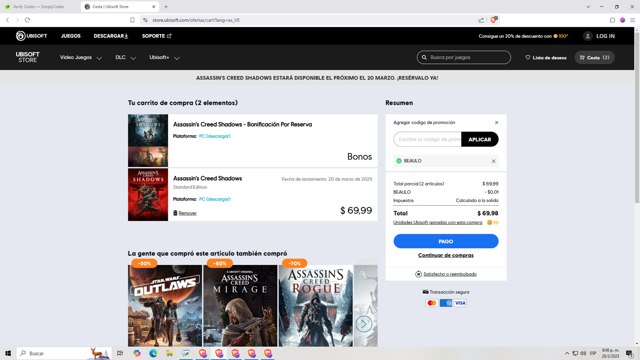Open Star Wars Outlaws thumbnail
Viewport: 640px width, 360px height.
point(165,306)
